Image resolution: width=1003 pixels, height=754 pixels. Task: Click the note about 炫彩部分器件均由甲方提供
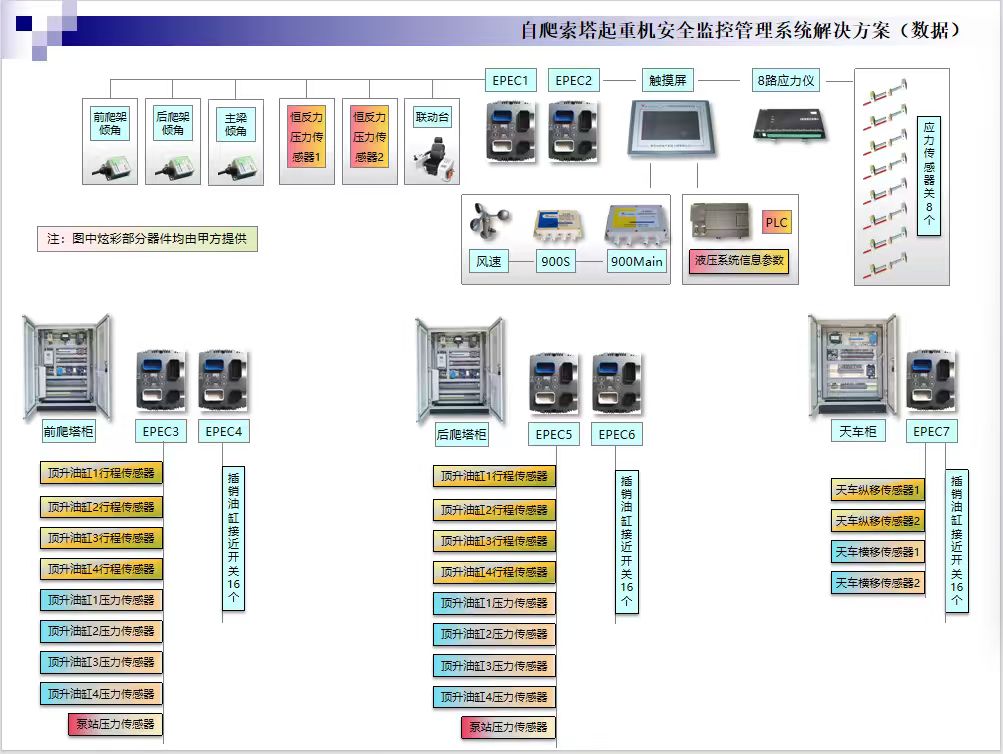click(x=147, y=240)
